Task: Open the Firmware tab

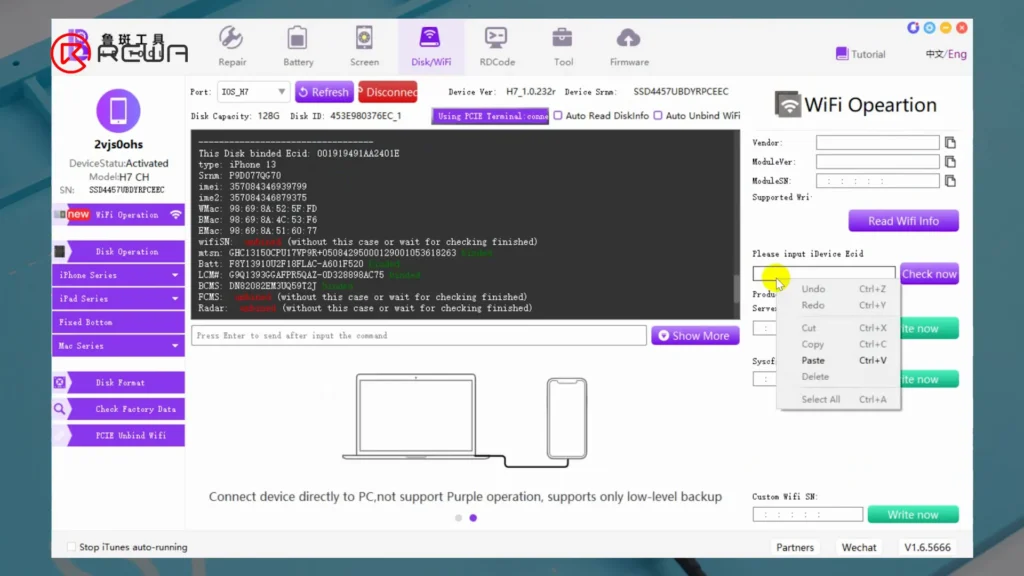Action: (629, 46)
